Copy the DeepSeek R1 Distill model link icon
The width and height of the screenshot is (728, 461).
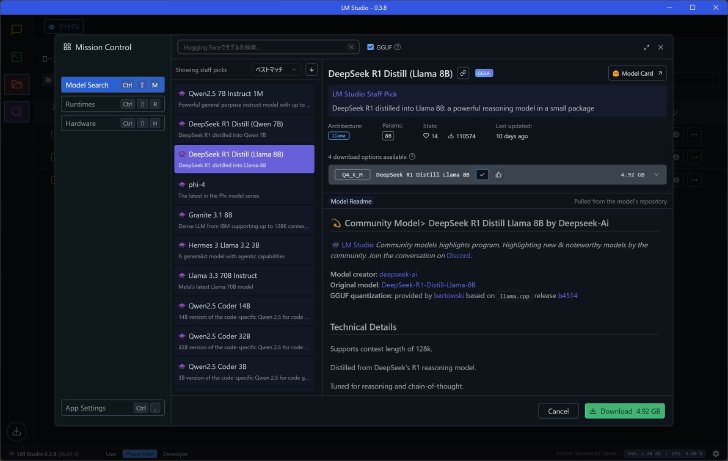463,73
